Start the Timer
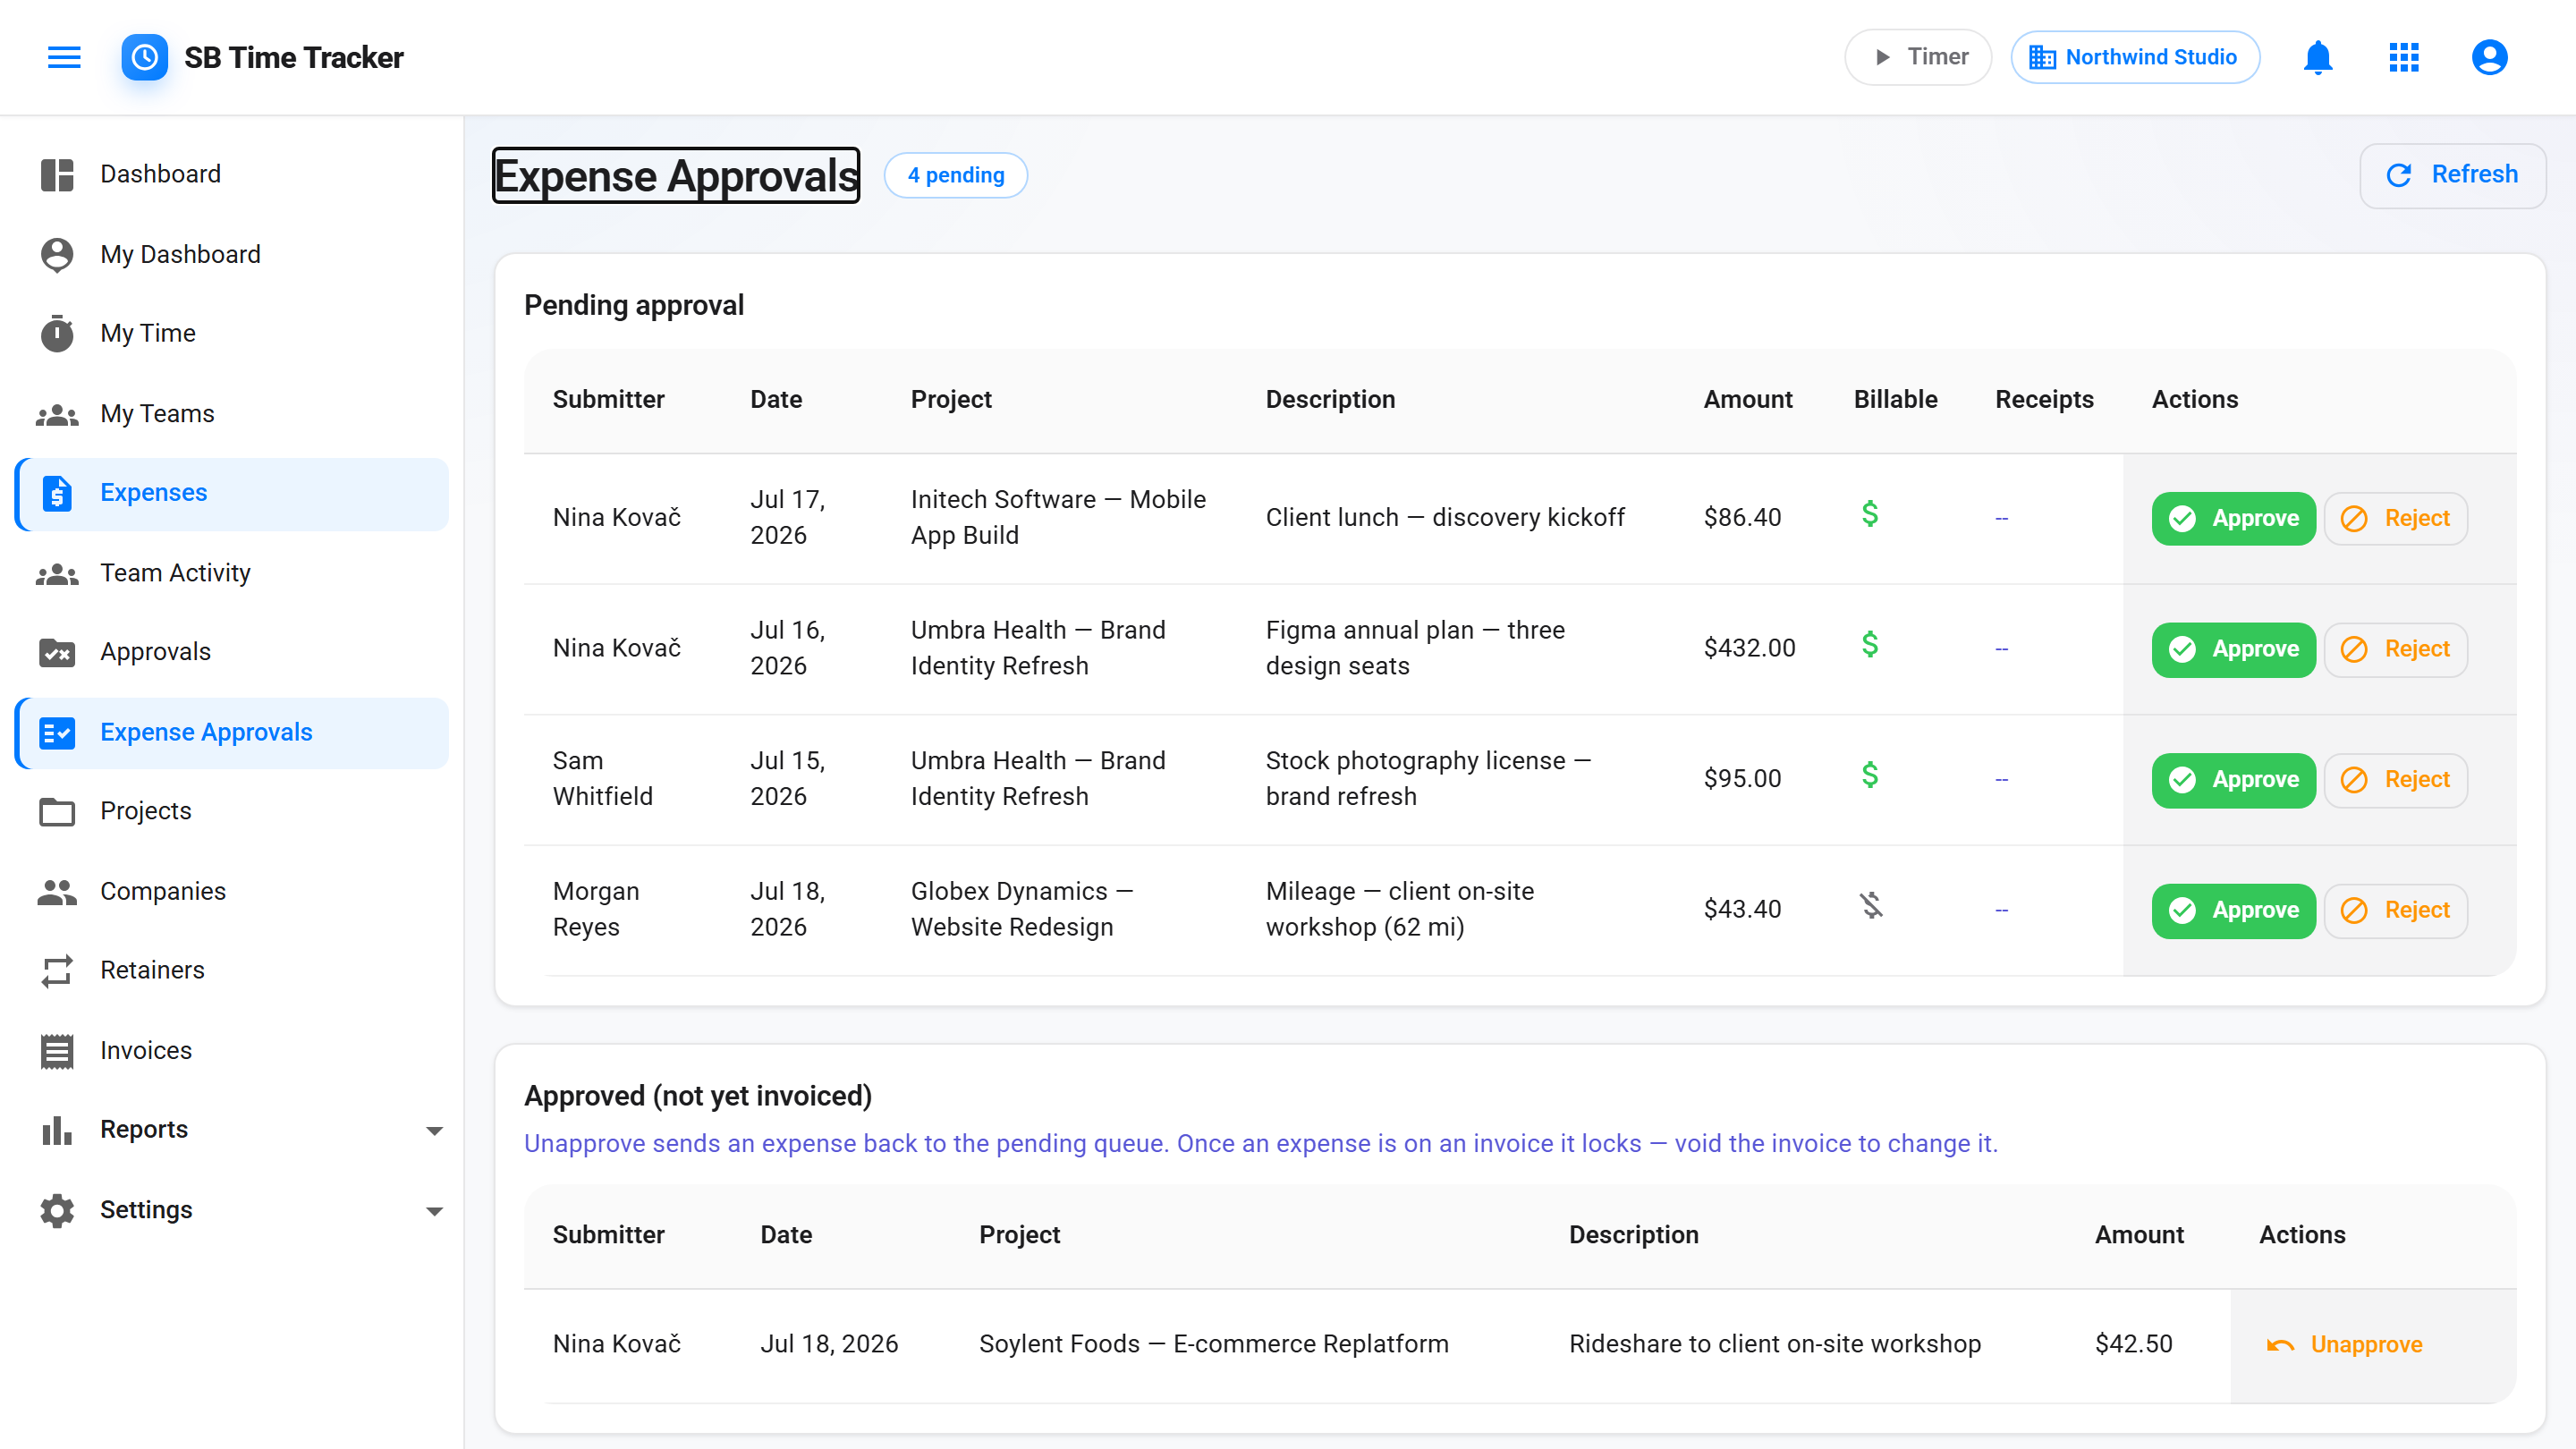The height and width of the screenshot is (1449, 2576). pyautogui.click(x=1918, y=57)
